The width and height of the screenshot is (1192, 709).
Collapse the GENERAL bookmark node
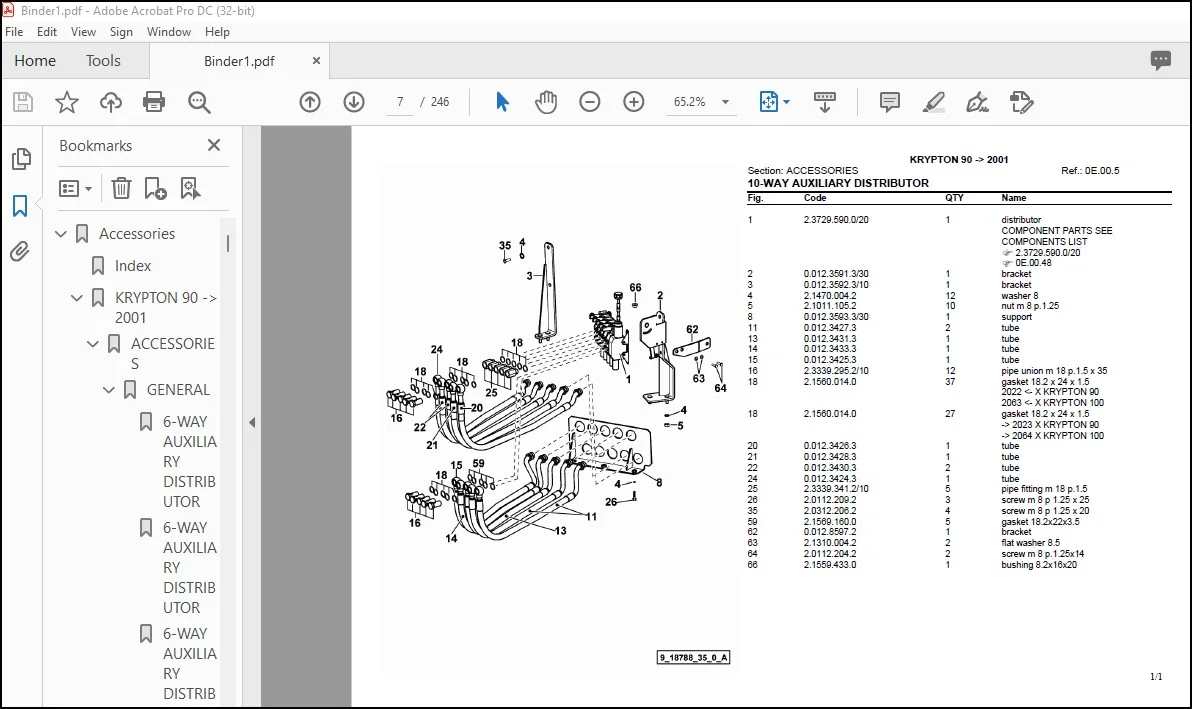point(109,390)
